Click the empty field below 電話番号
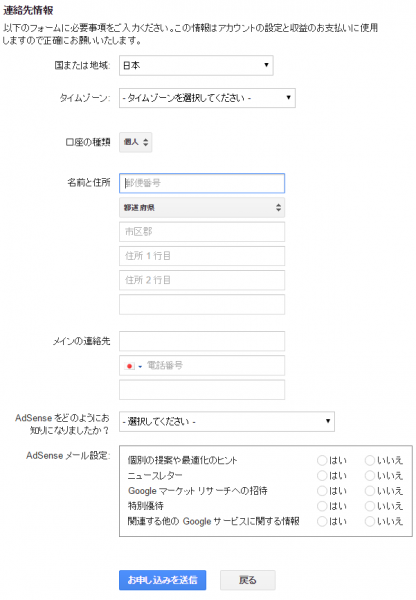The height and width of the screenshot is (600, 416). point(202,390)
